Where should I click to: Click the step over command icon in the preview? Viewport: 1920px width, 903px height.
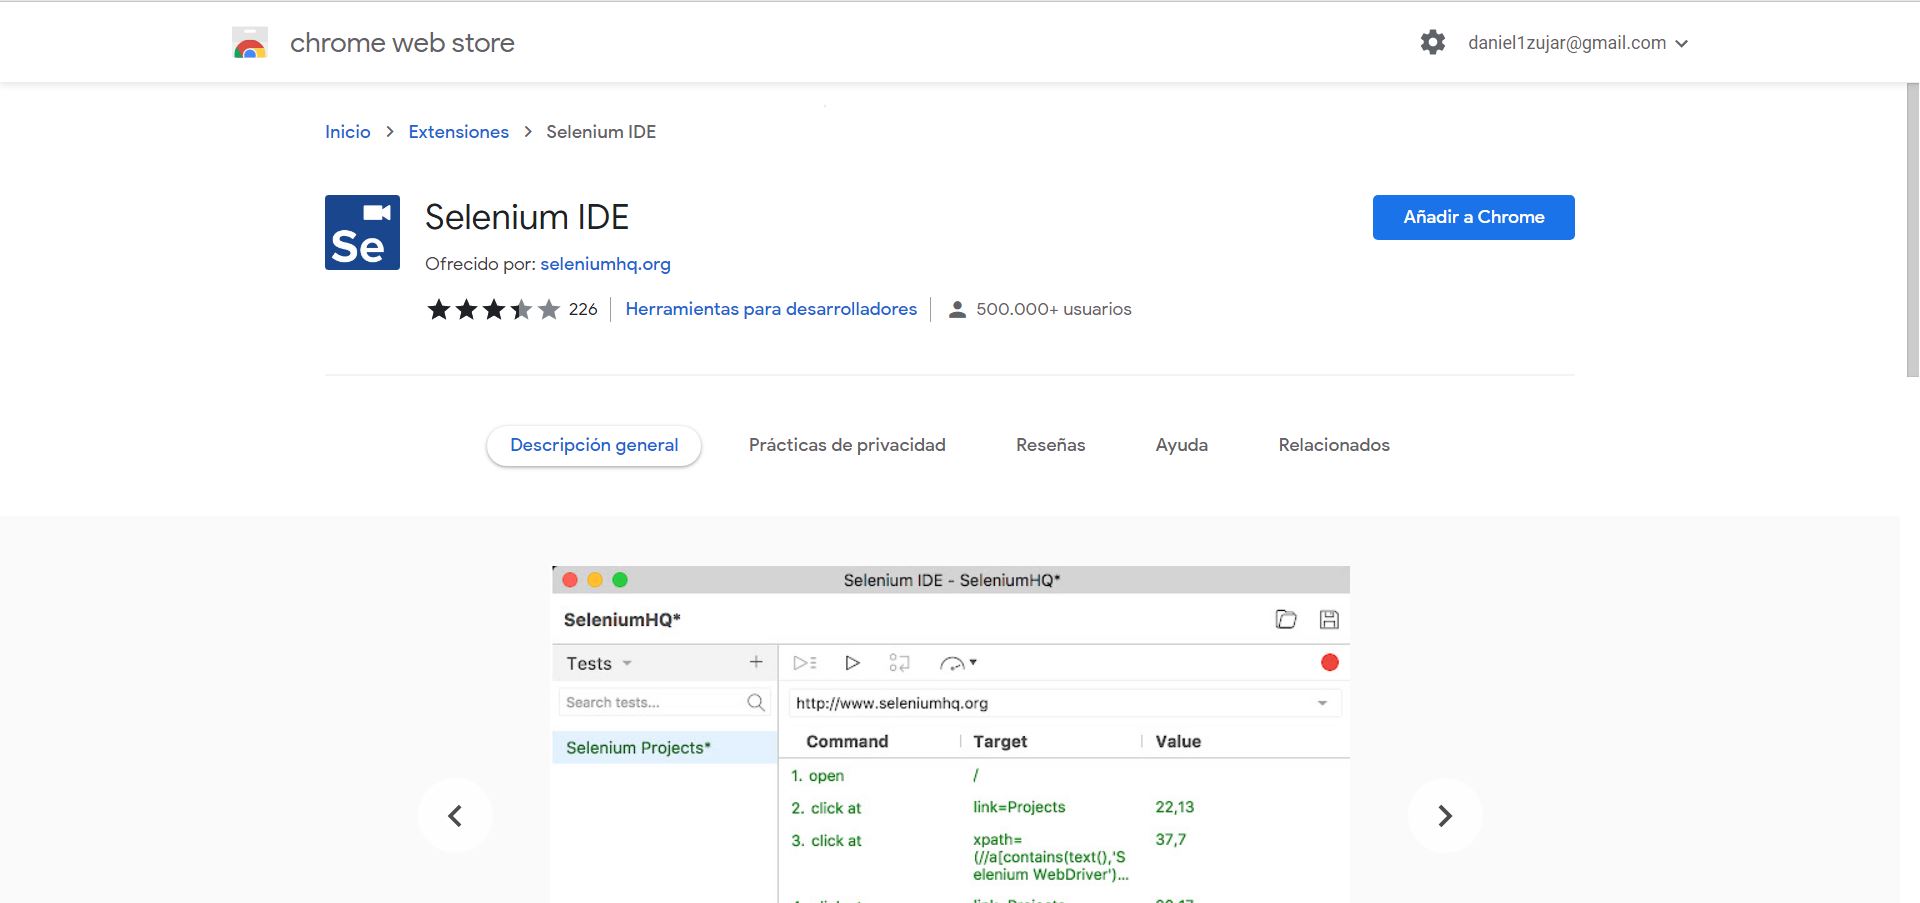click(x=899, y=663)
